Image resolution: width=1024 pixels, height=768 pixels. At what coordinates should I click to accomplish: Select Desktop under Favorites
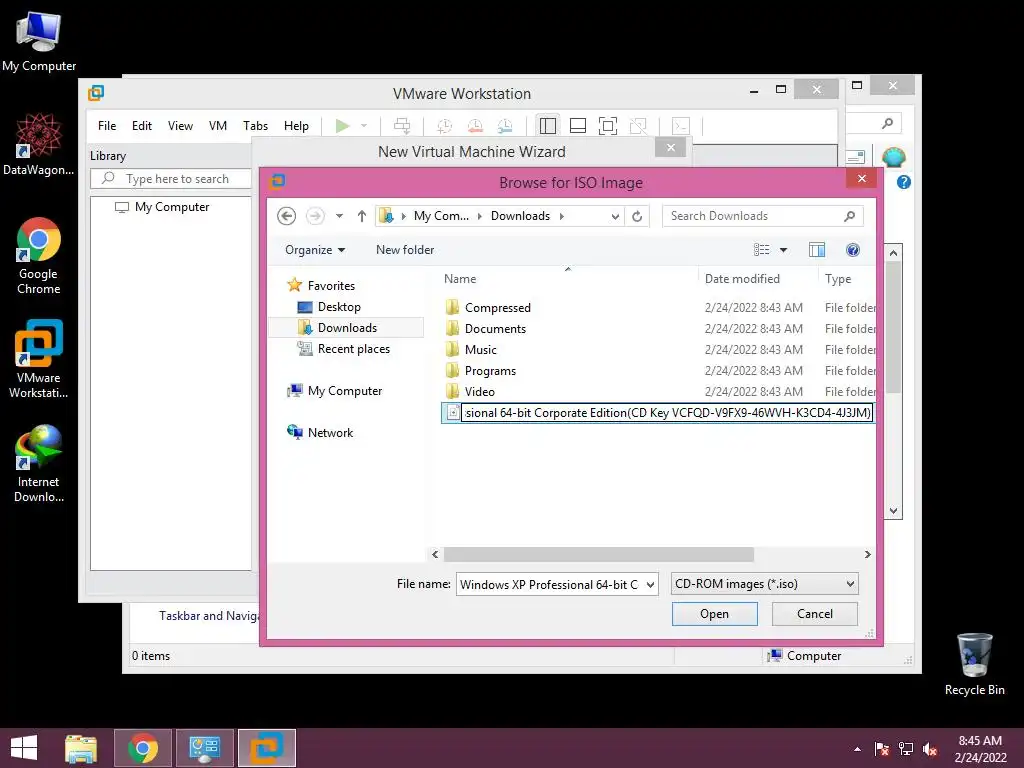(339, 307)
